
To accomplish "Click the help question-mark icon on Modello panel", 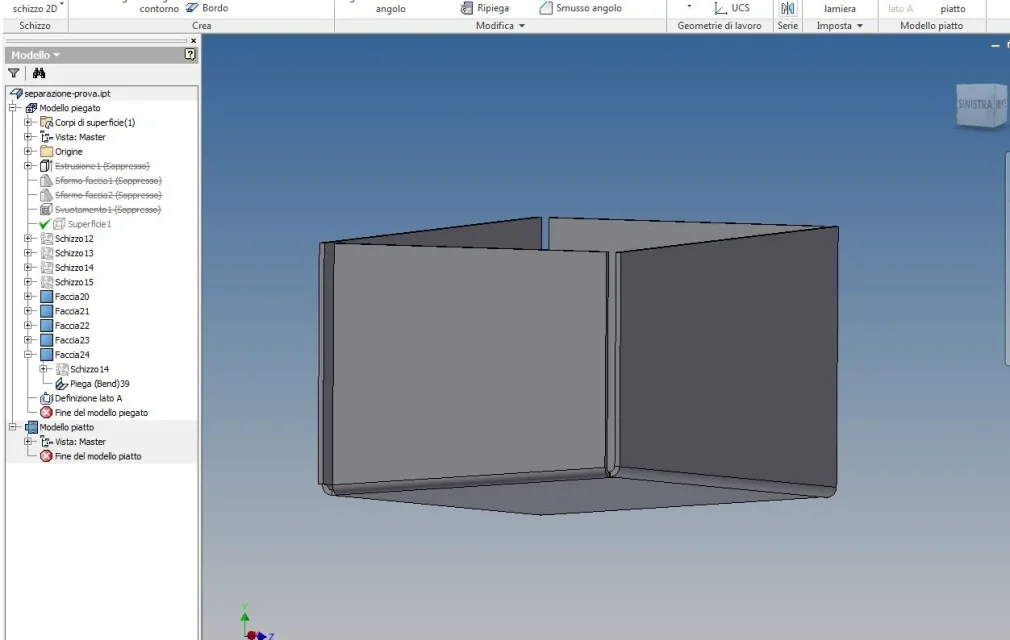I will tap(190, 55).
